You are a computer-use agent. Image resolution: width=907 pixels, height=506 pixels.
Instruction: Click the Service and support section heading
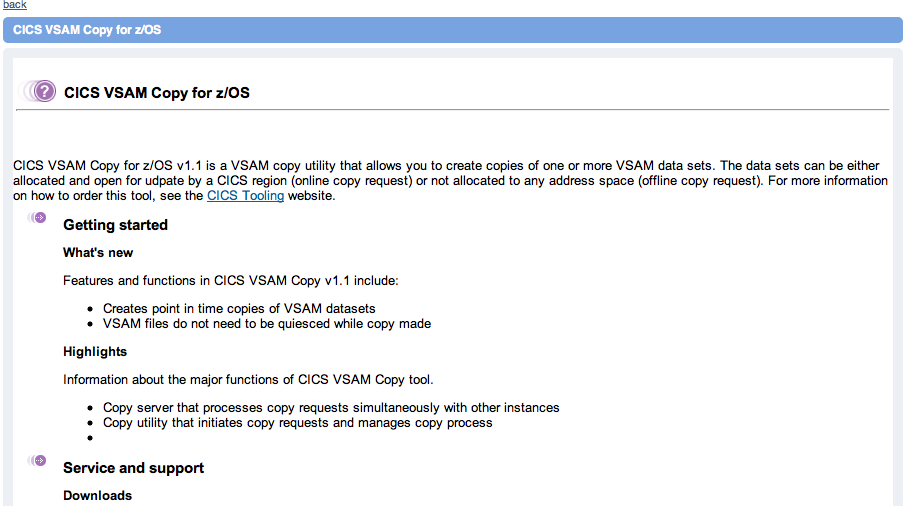pyautogui.click(x=134, y=468)
